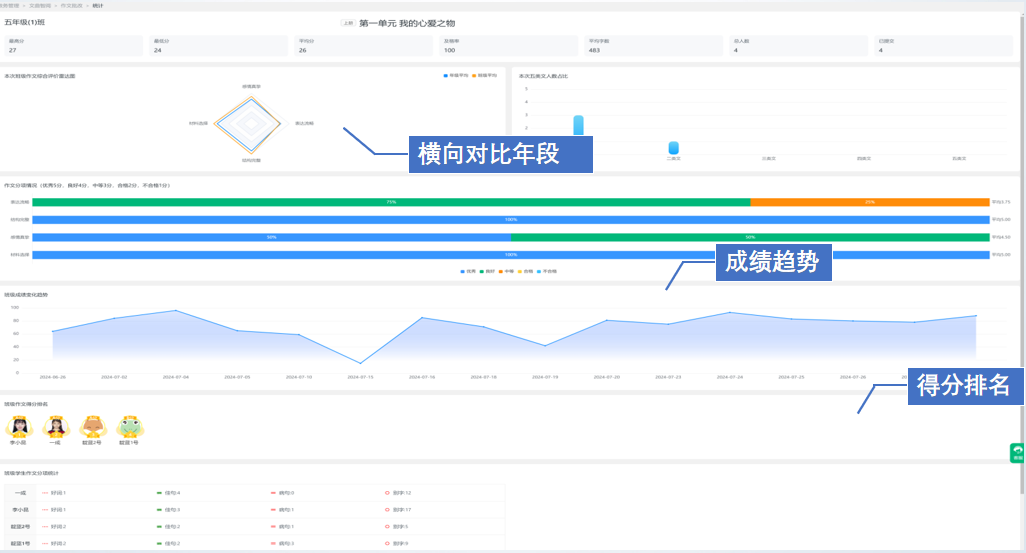This screenshot has width=1026, height=553.
Task: Click the 2024-07-13 low point on trend chart
Action: [x=360, y=363]
